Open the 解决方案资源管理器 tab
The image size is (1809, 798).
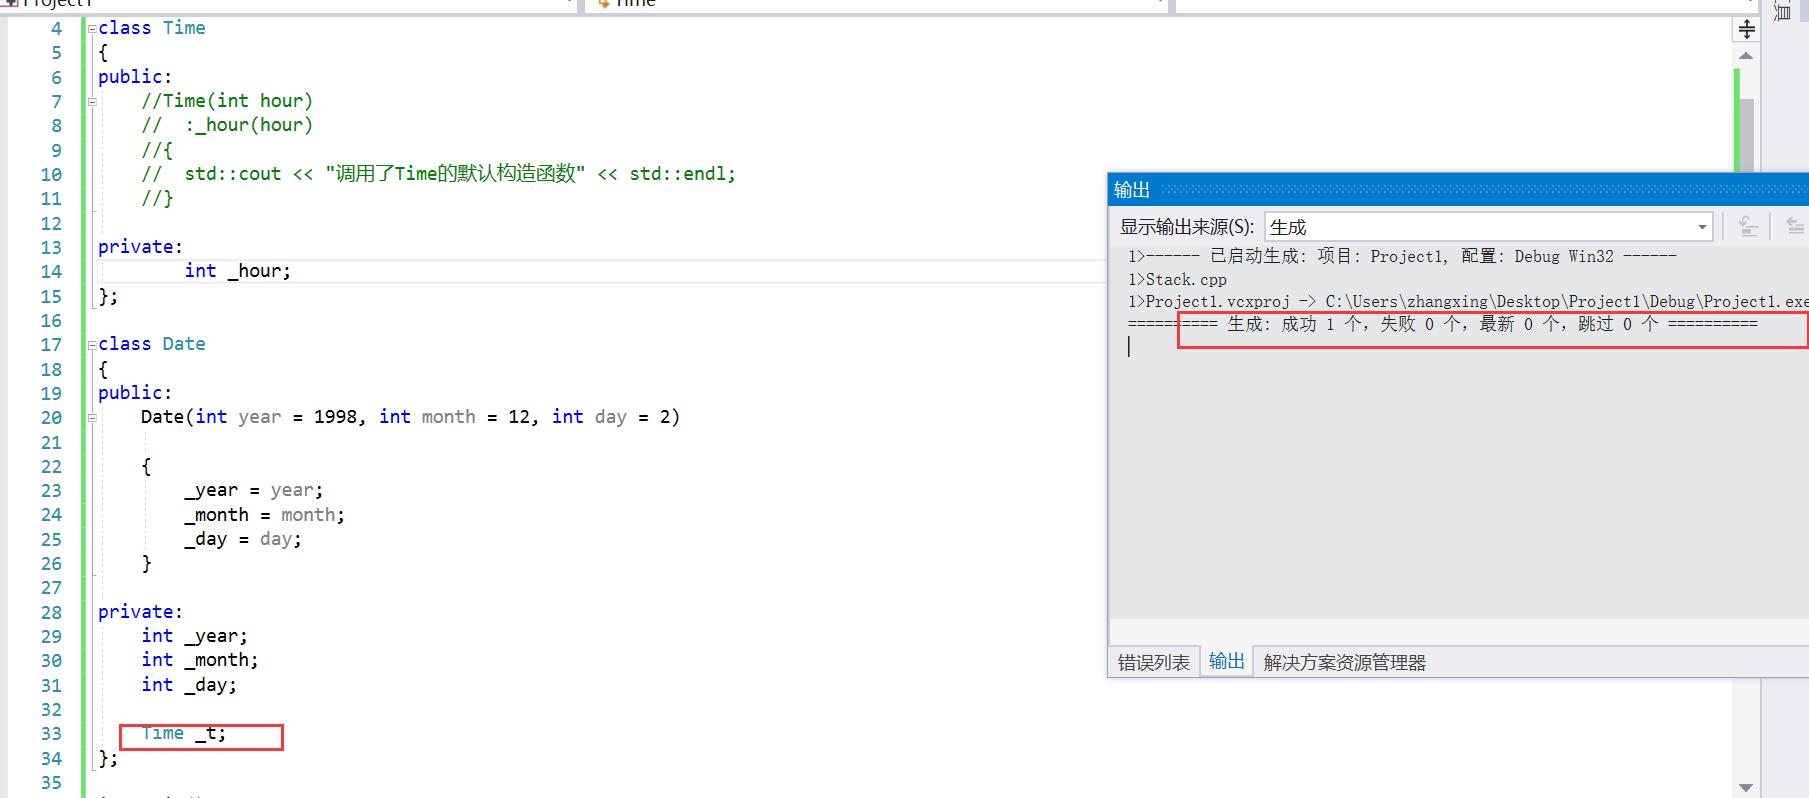(1344, 662)
